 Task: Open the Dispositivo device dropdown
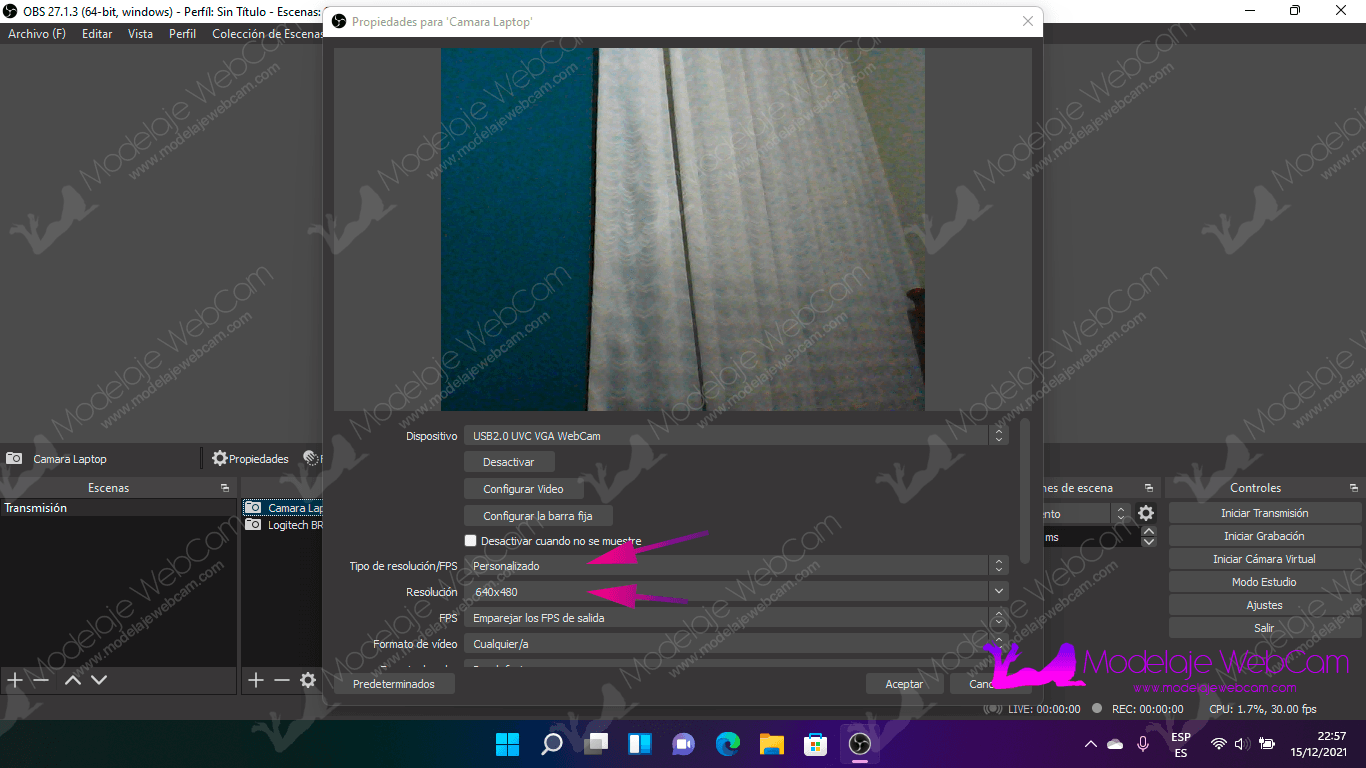(x=735, y=436)
